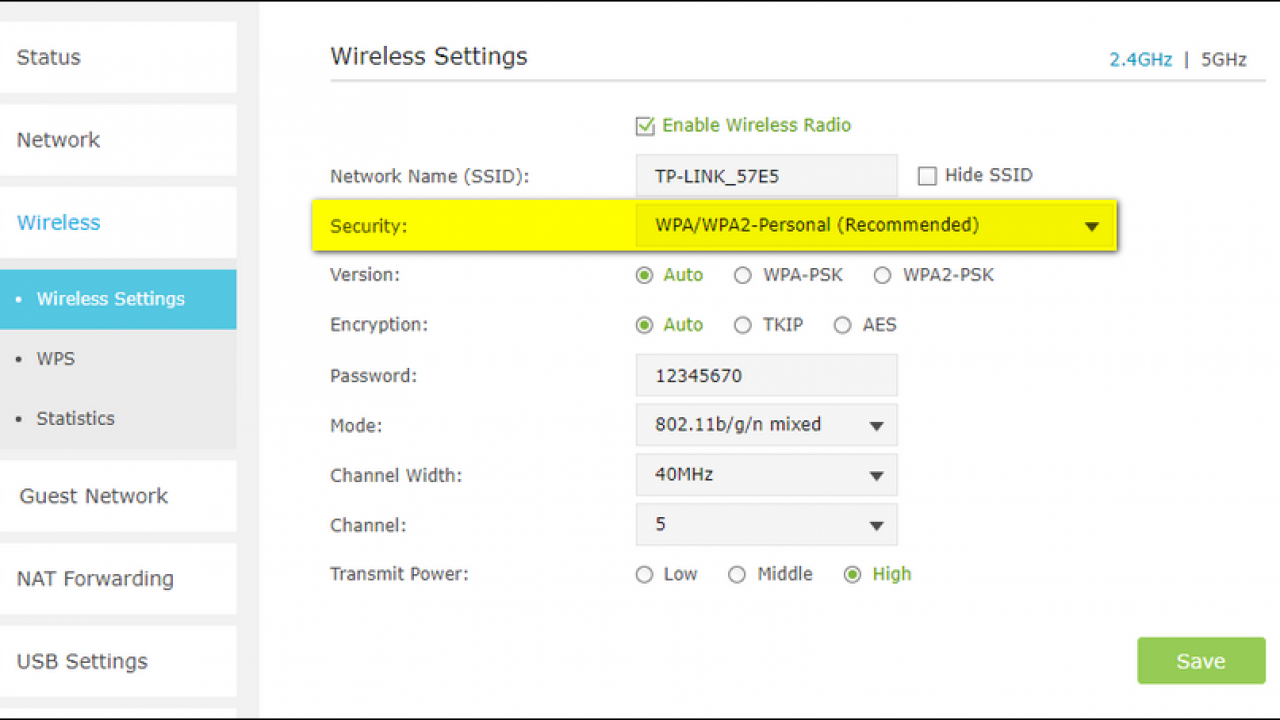
Task: Open the Network section in sidebar
Action: 58,140
